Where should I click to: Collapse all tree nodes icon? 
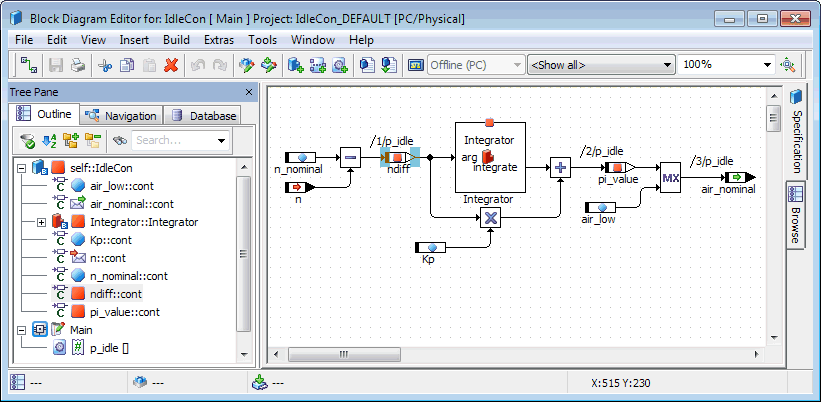coord(93,140)
